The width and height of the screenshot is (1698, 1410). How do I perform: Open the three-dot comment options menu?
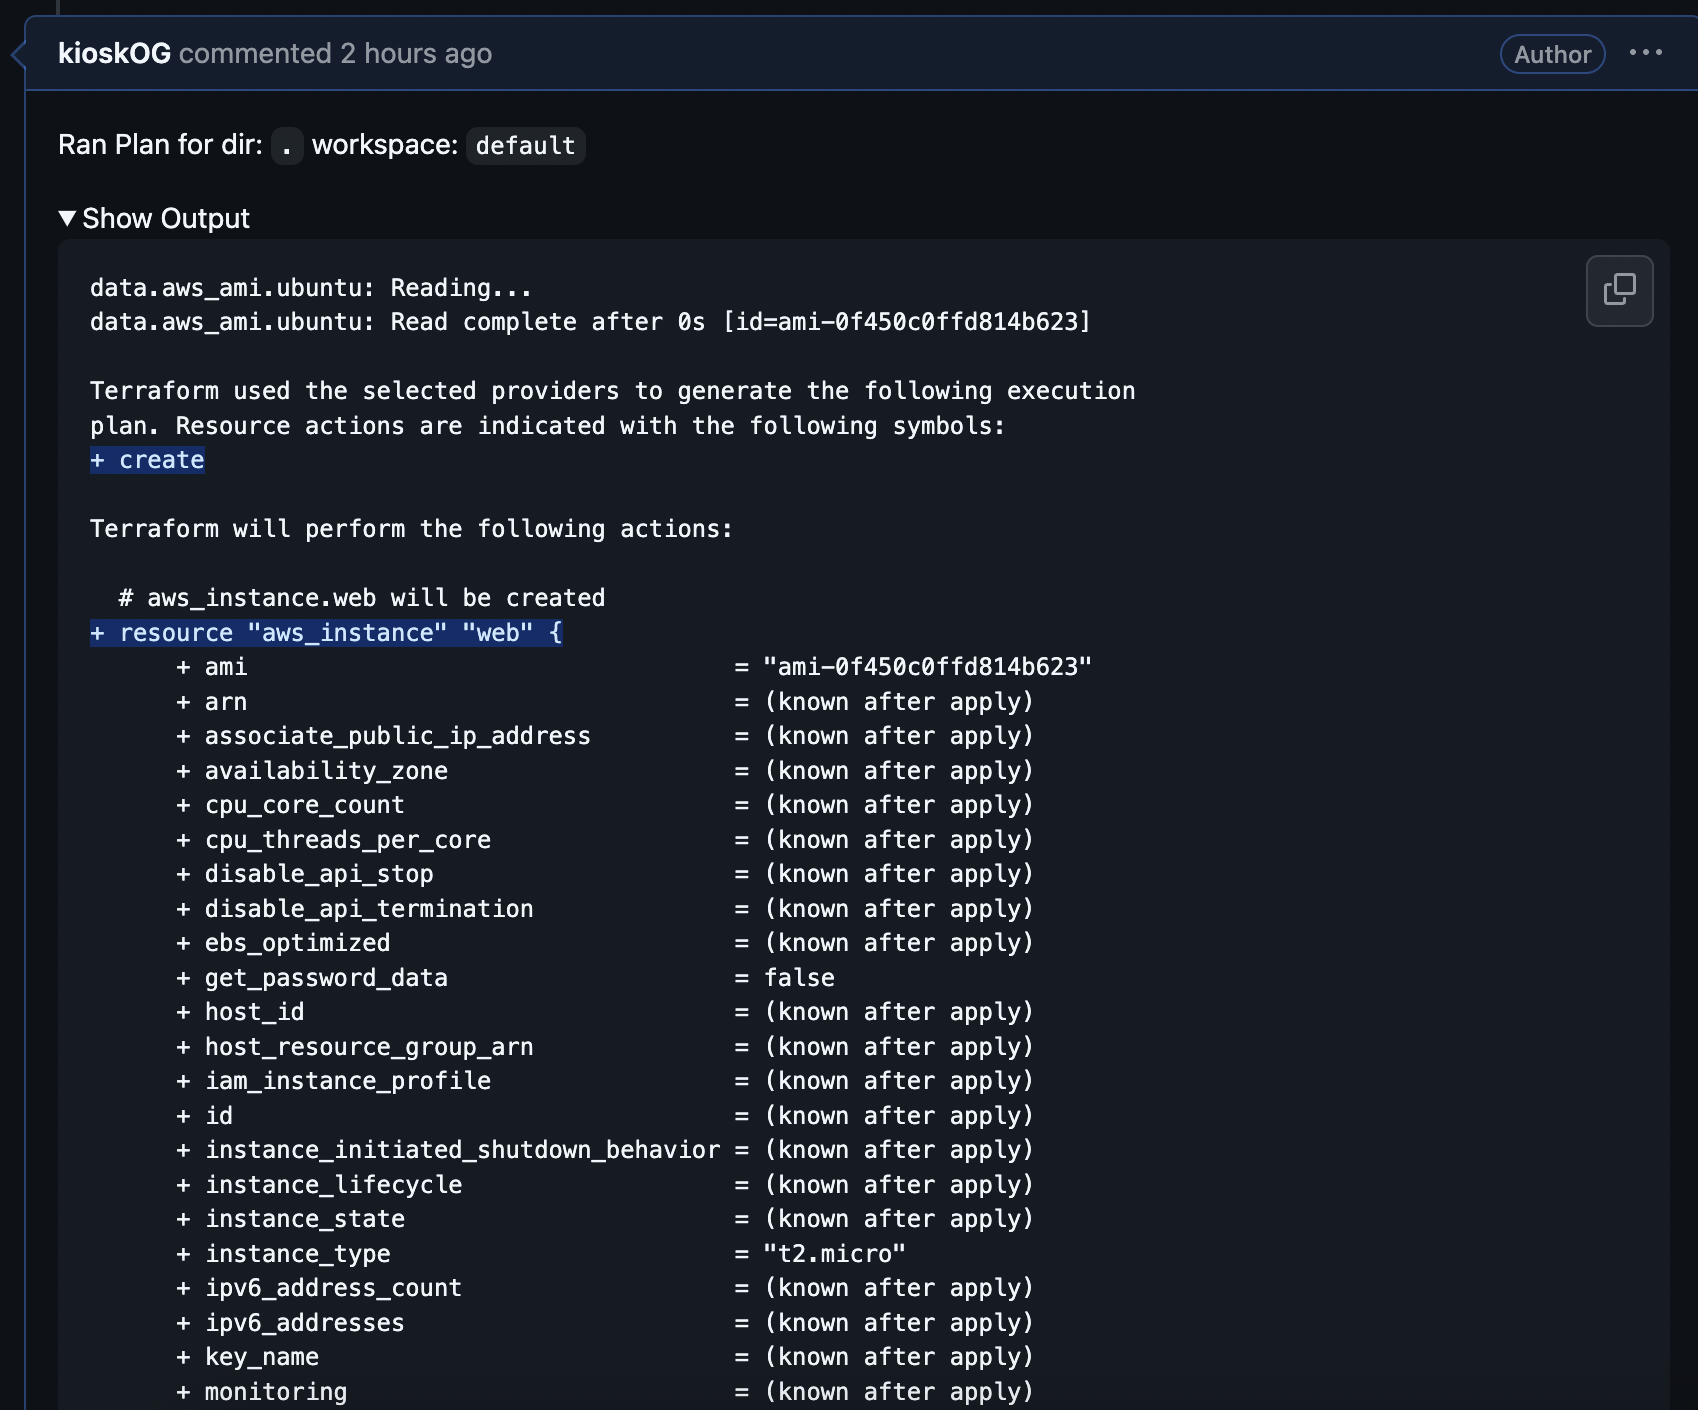pyautogui.click(x=1645, y=53)
